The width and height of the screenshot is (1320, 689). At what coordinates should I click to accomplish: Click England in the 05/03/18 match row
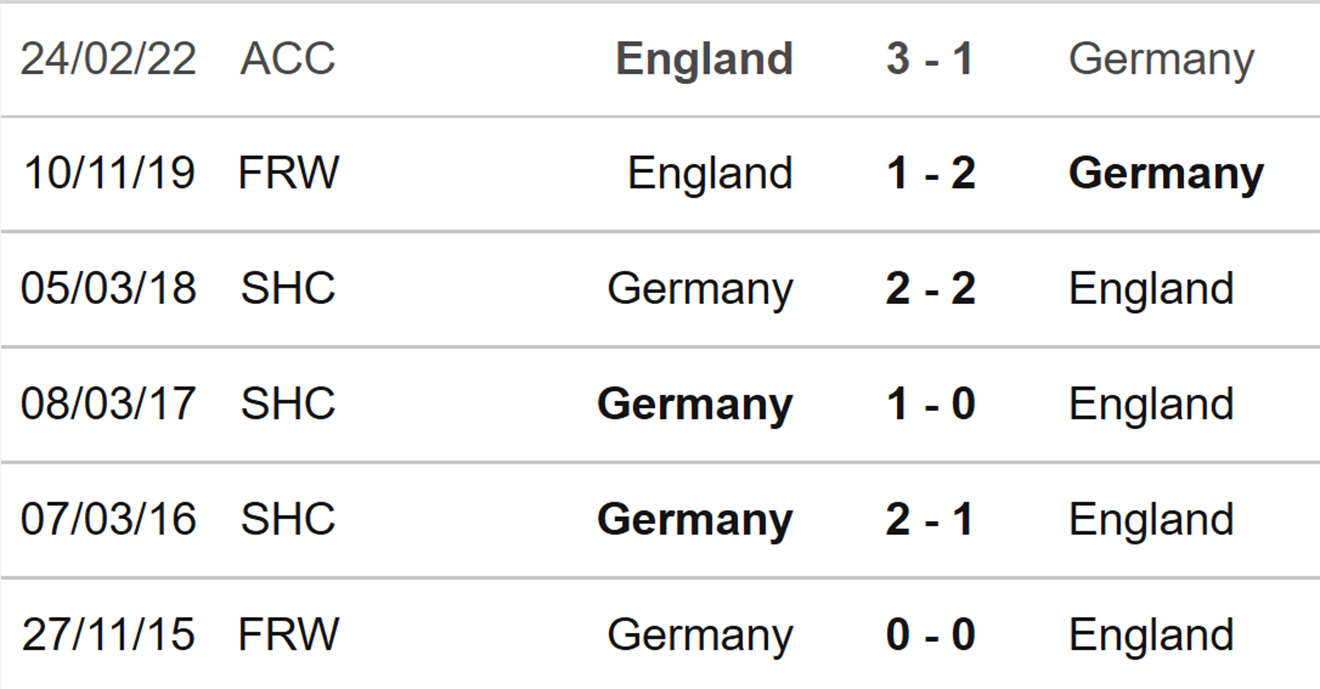(x=1151, y=289)
